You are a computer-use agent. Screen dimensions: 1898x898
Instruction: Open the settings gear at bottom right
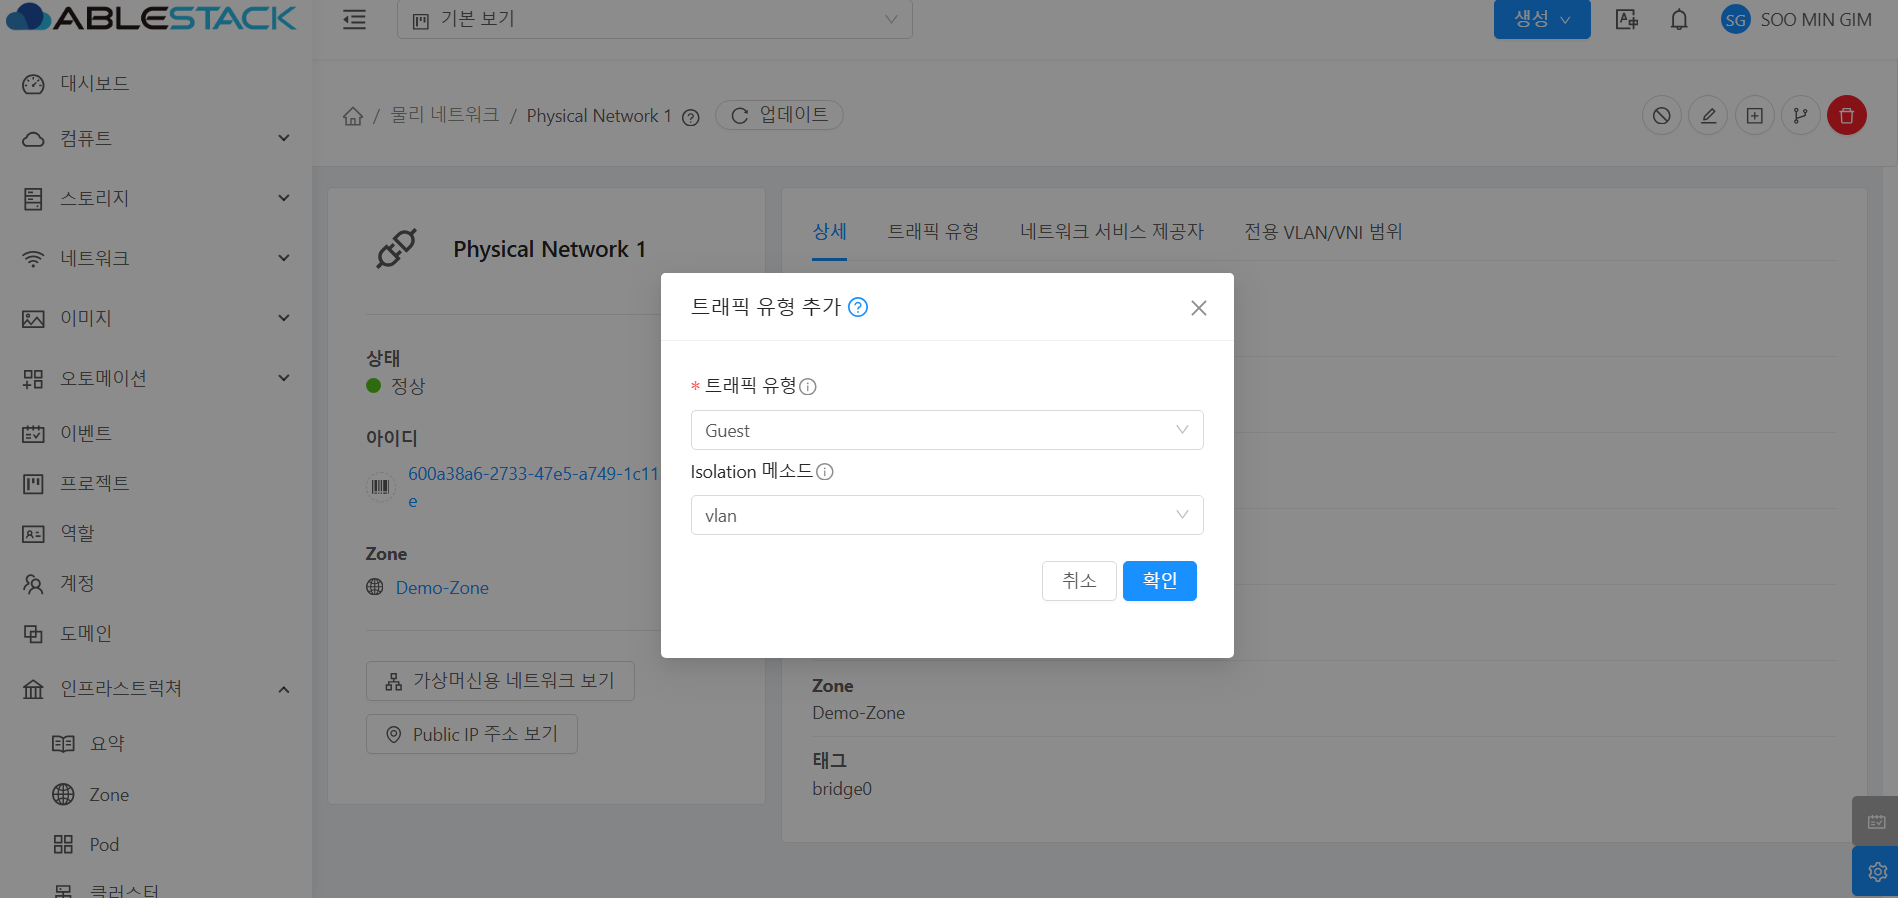[x=1876, y=872]
